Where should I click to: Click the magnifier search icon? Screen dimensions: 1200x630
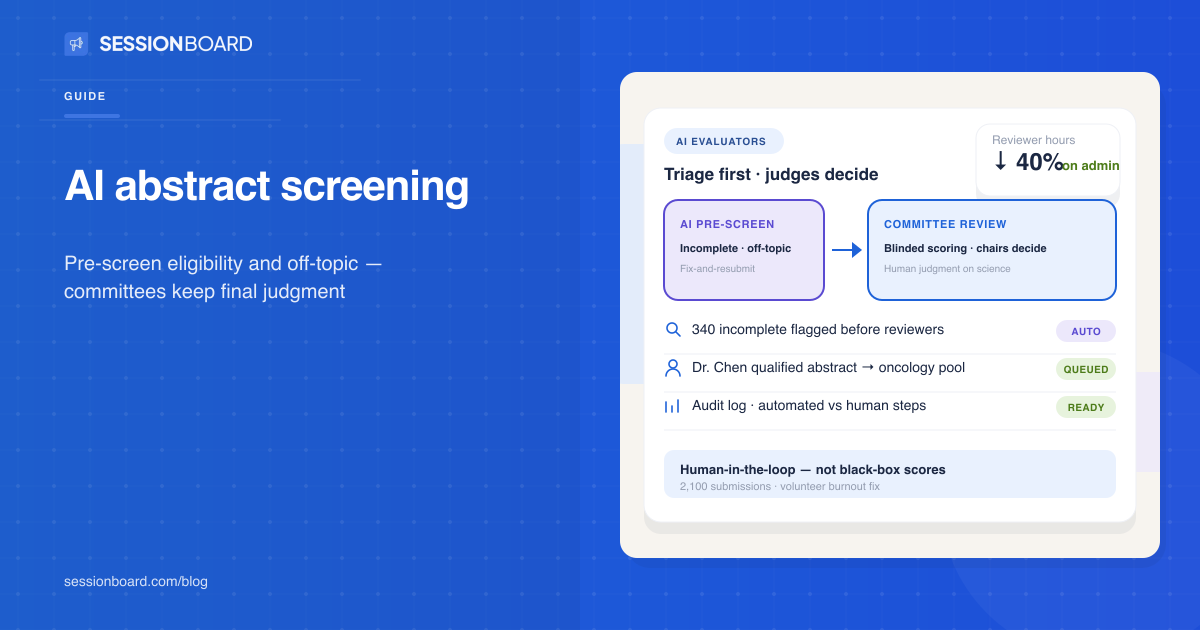[x=673, y=329]
